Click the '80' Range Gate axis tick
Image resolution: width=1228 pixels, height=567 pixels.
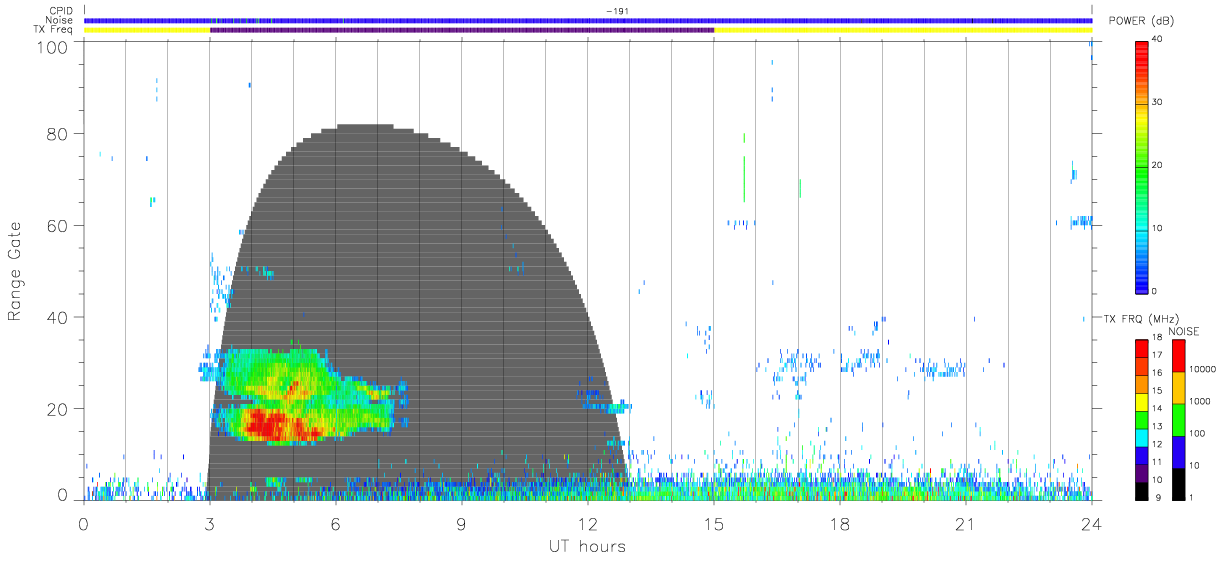(58, 134)
